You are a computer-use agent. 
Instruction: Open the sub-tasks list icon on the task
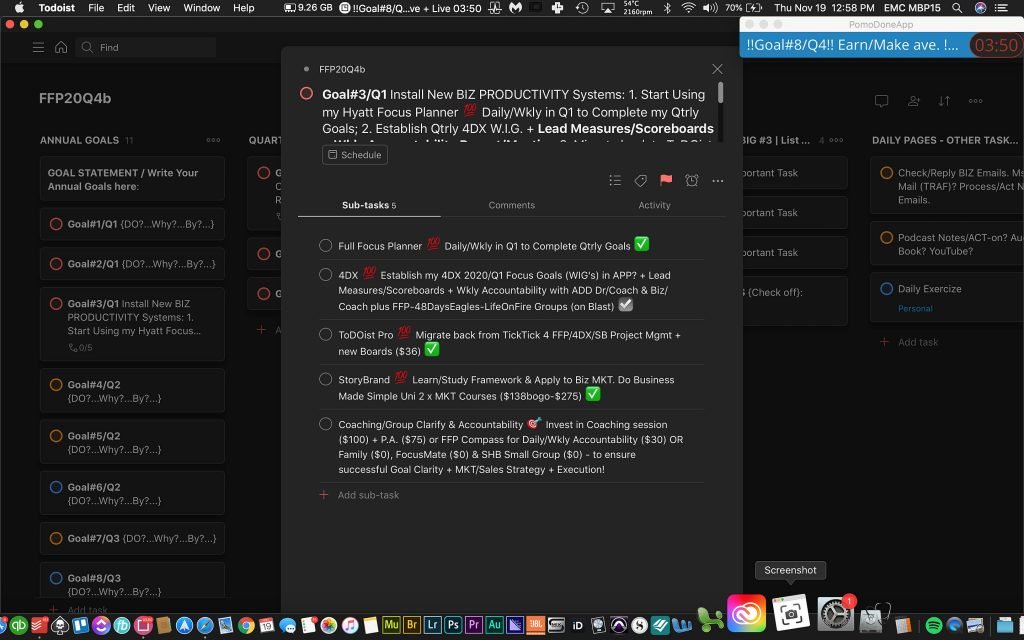(615, 180)
